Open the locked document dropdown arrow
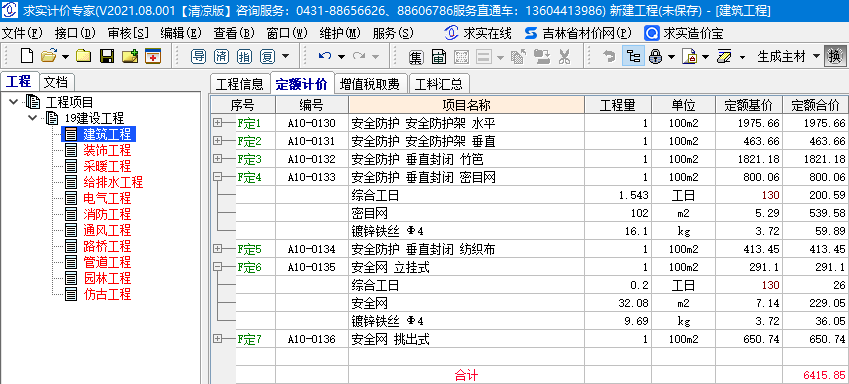This screenshot has width=849, height=384. (x=705, y=56)
